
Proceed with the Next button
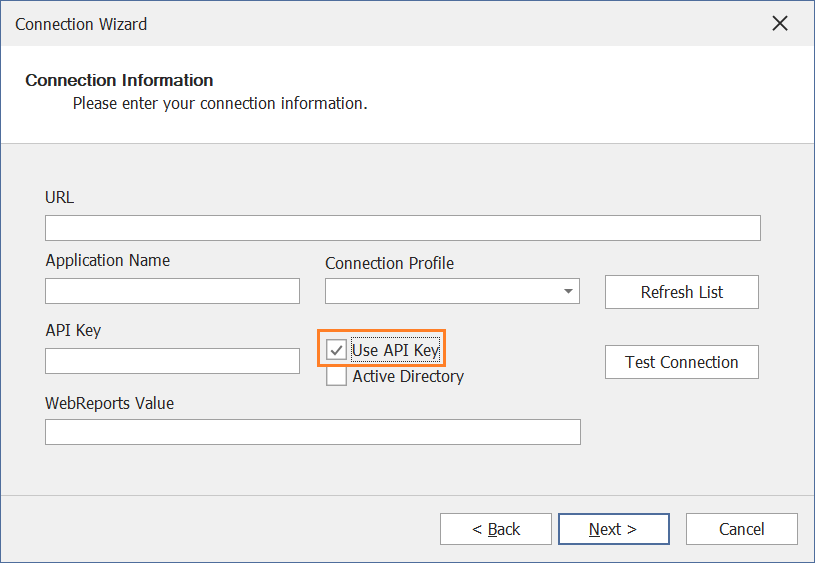(613, 529)
